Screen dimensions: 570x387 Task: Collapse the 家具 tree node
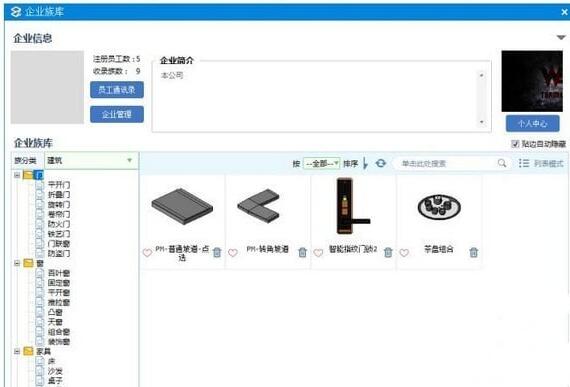(x=17, y=351)
